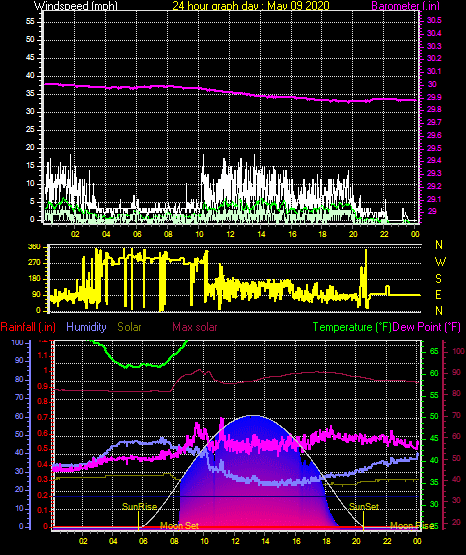Click the "SunRise" marker label
This screenshot has width=466, height=555.
pos(139,507)
